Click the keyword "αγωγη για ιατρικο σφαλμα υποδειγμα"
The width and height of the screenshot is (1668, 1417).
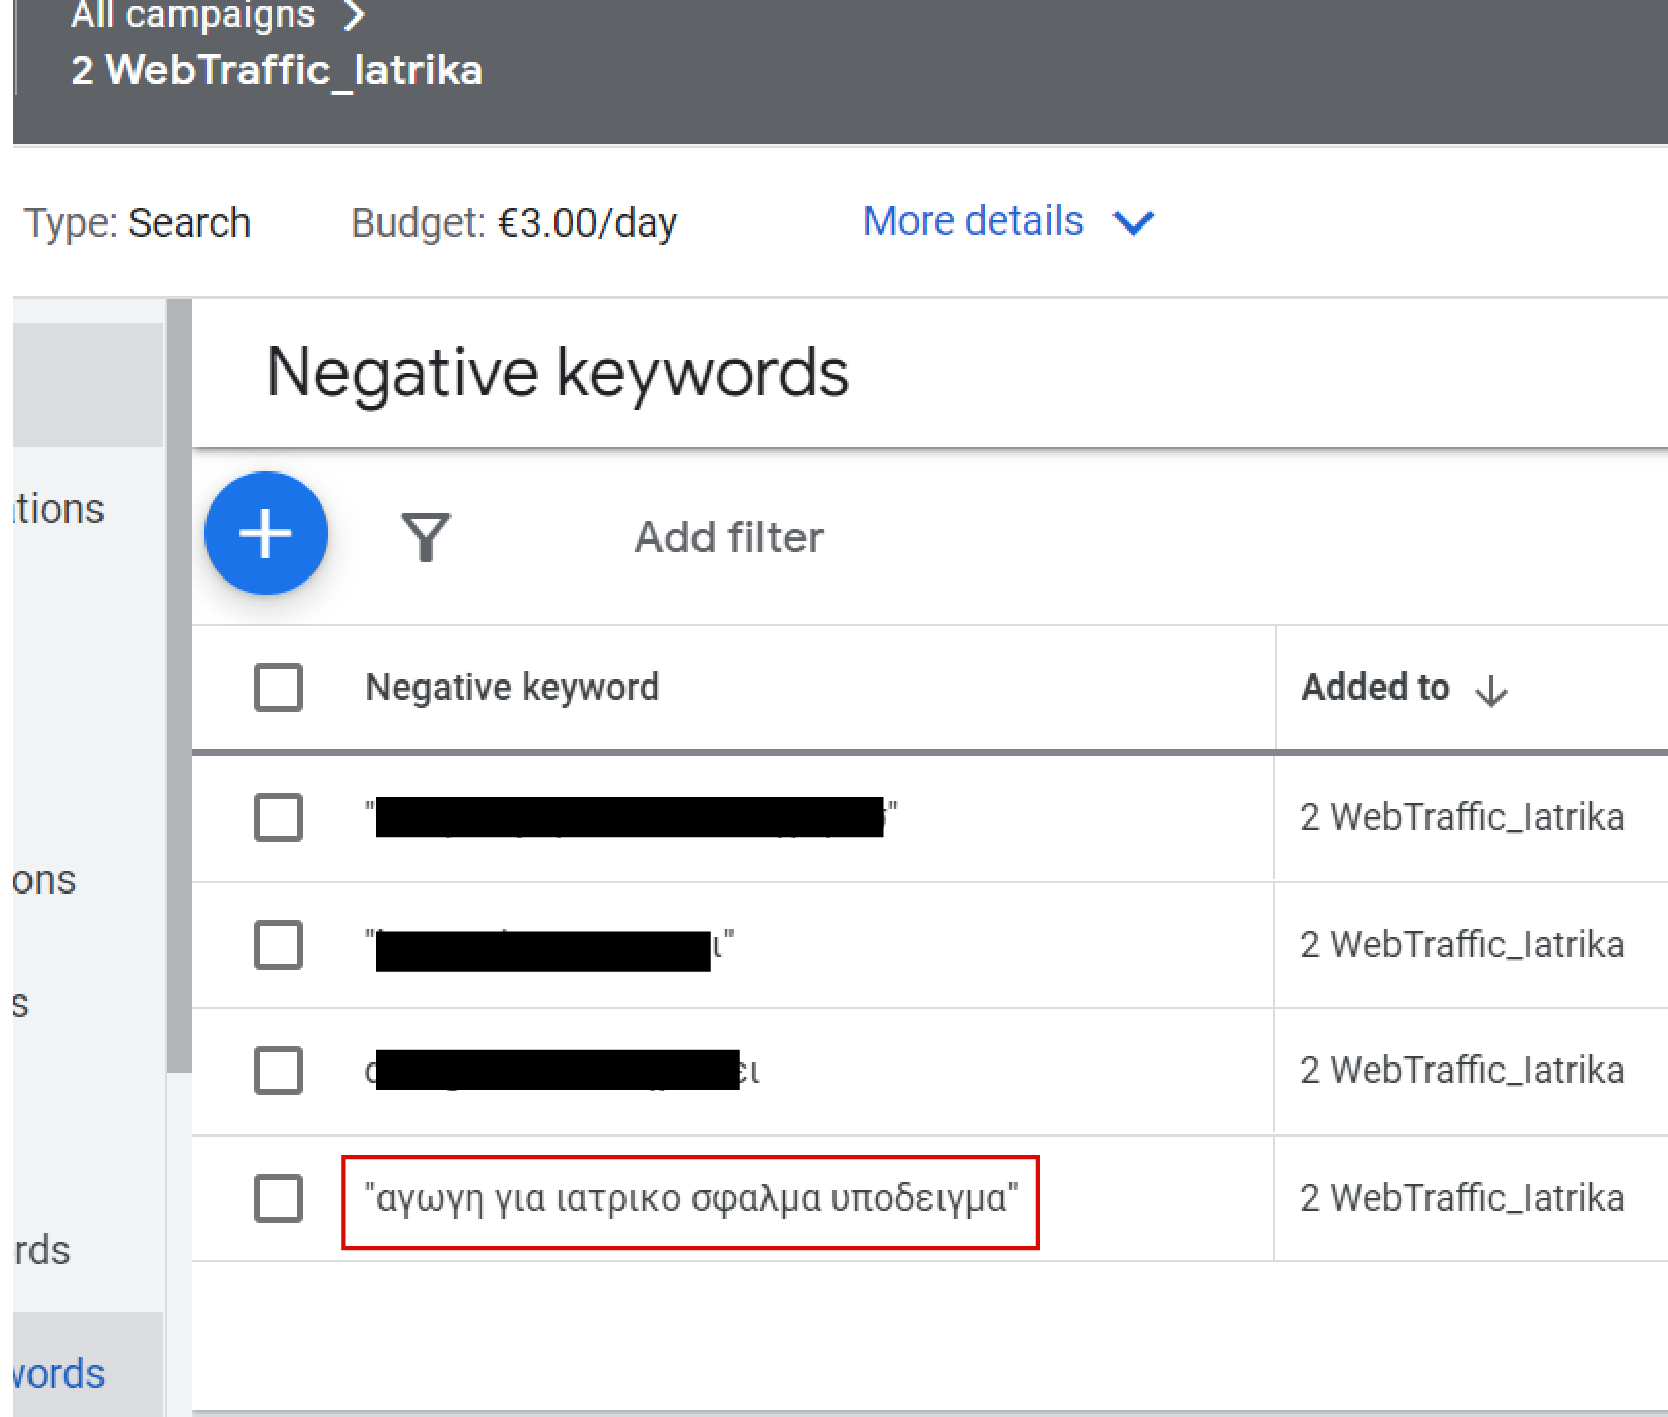690,1198
